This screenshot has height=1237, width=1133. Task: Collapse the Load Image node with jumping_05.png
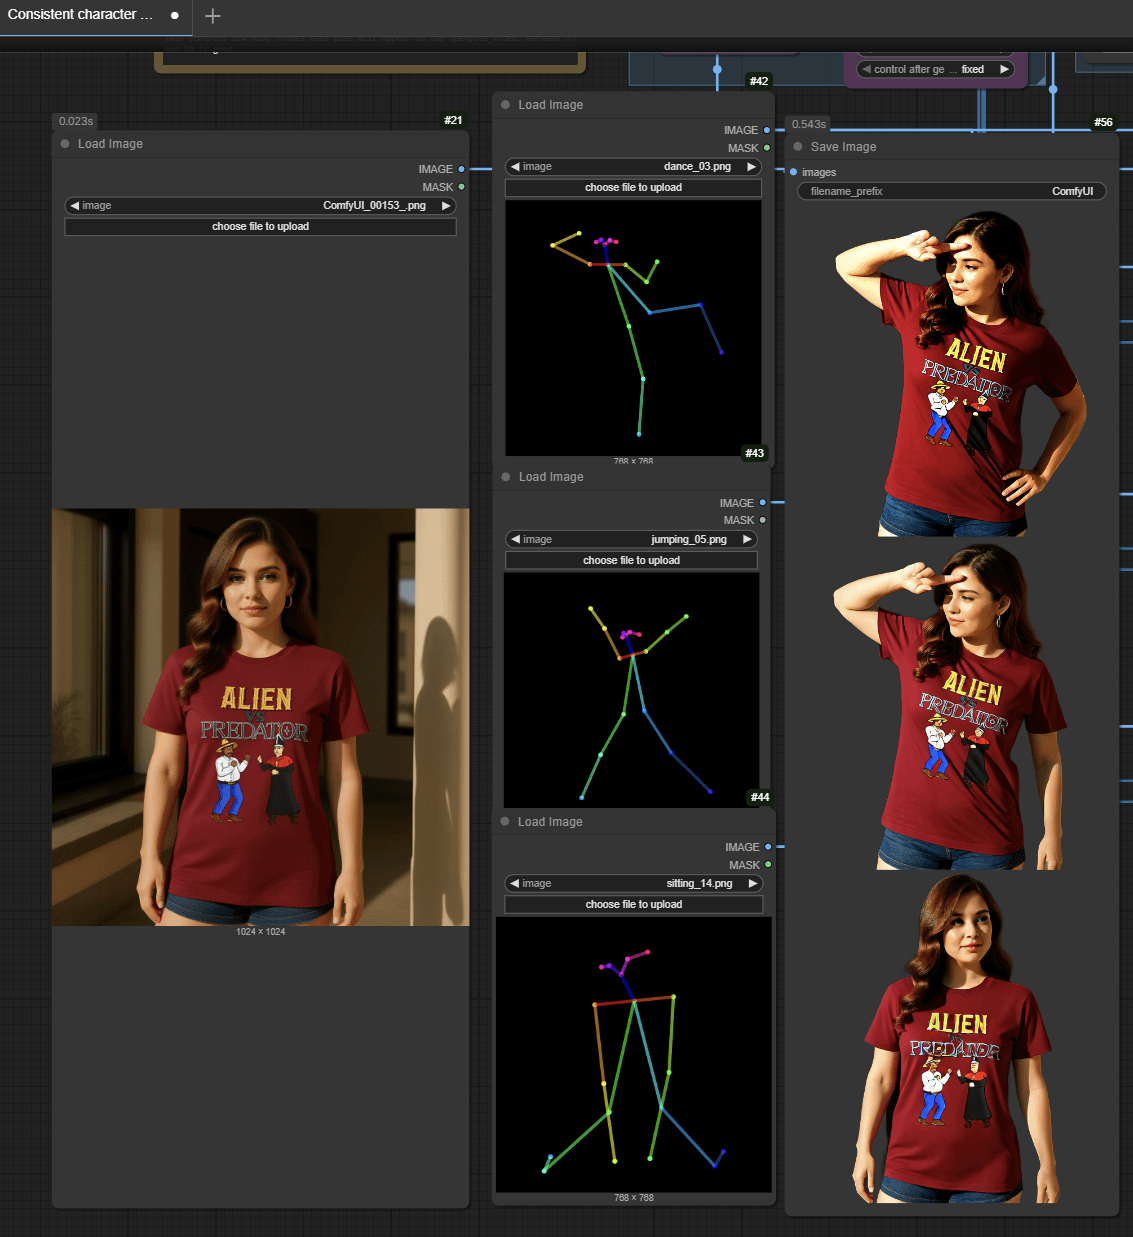click(x=506, y=477)
